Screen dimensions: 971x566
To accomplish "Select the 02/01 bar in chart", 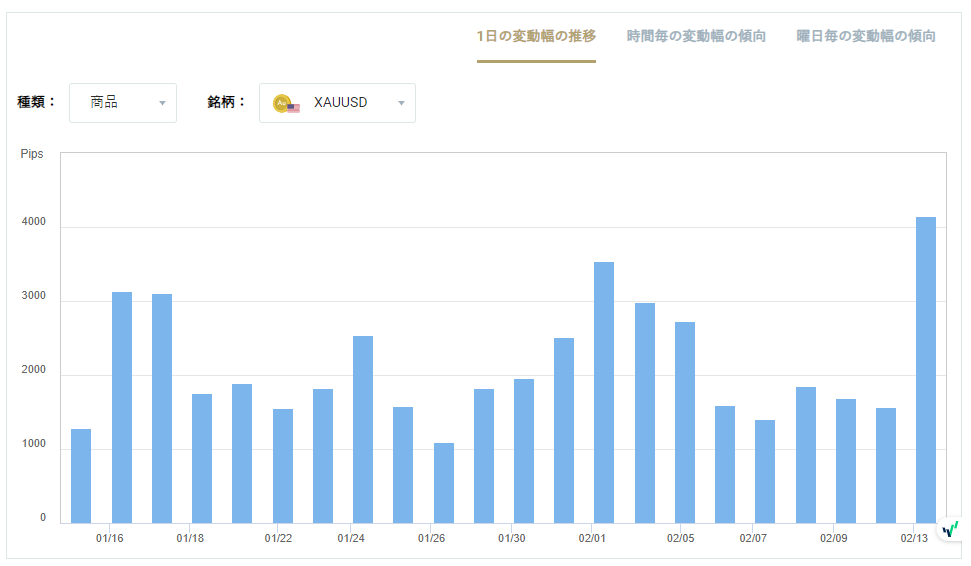I will pos(604,393).
